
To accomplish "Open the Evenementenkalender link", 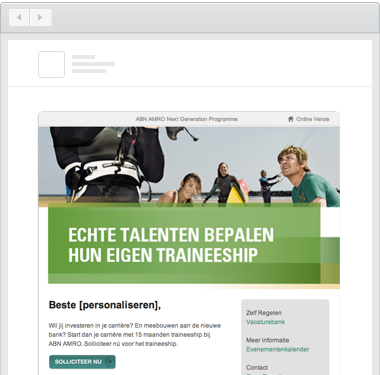I will coord(277,349).
